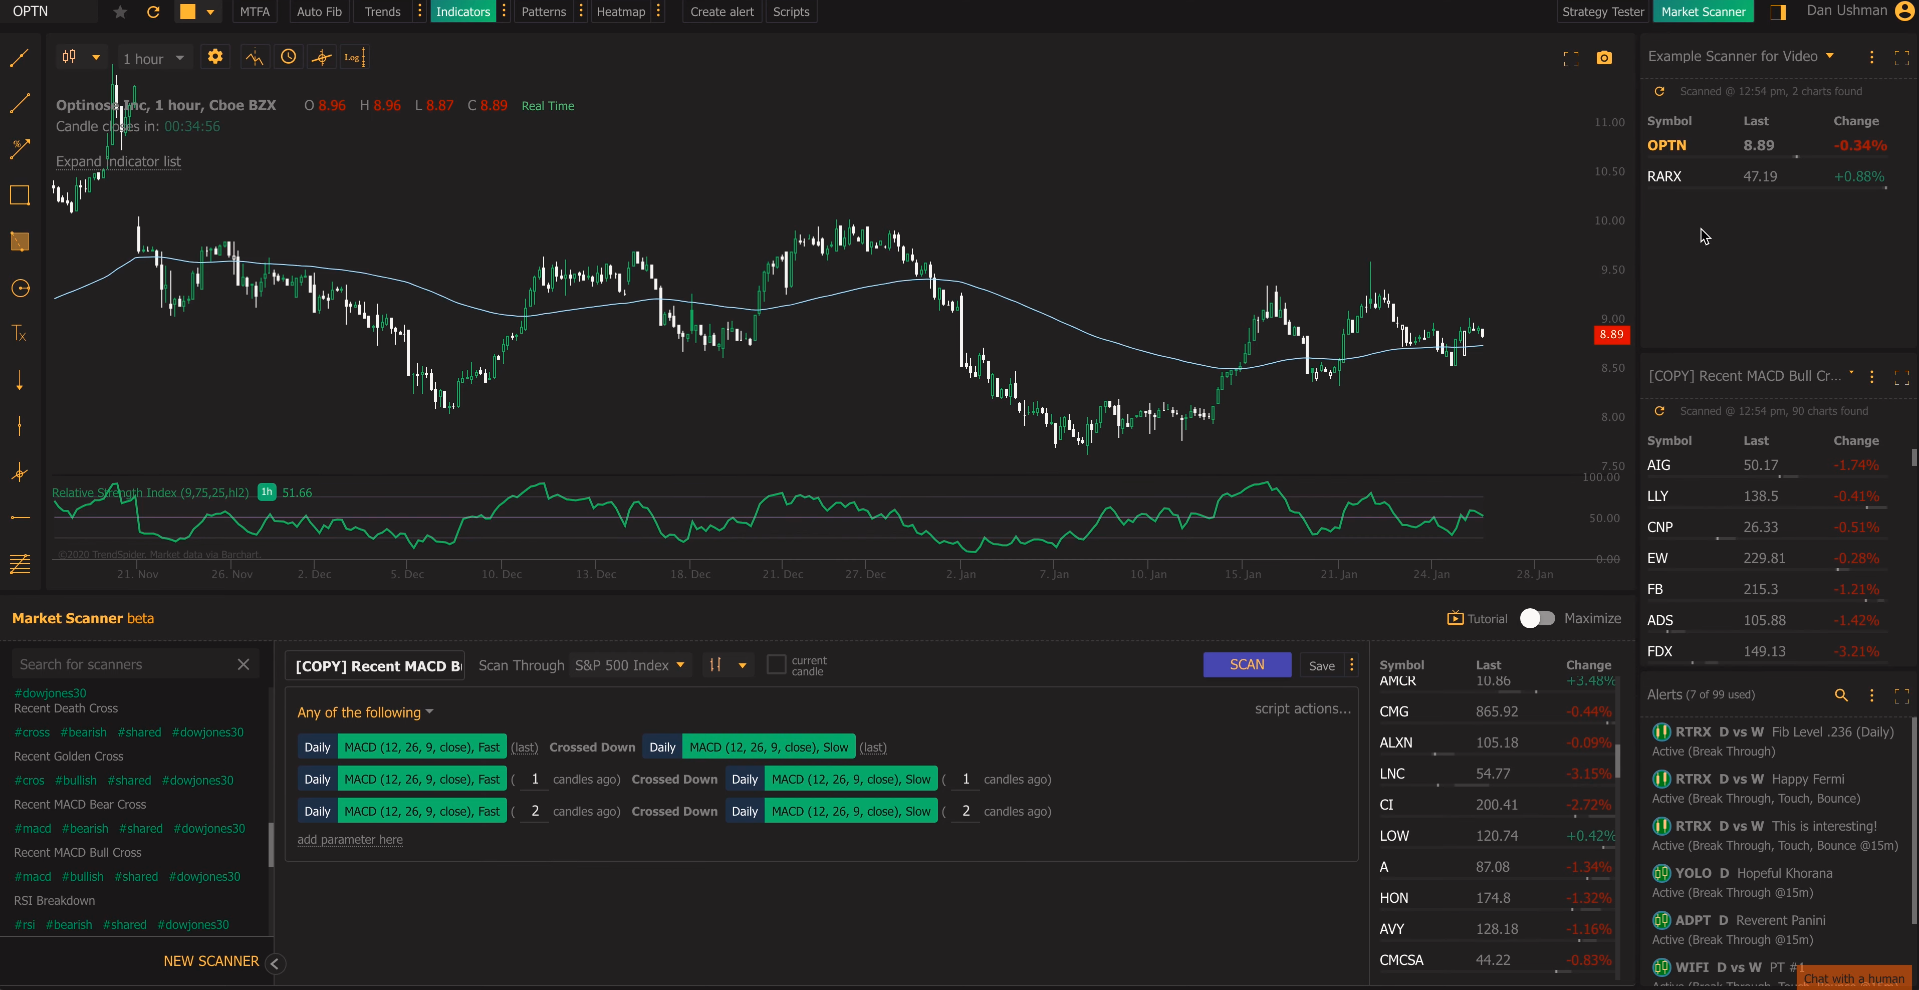Open the MTFA tab
Image resolution: width=1919 pixels, height=990 pixels.
pyautogui.click(x=255, y=12)
